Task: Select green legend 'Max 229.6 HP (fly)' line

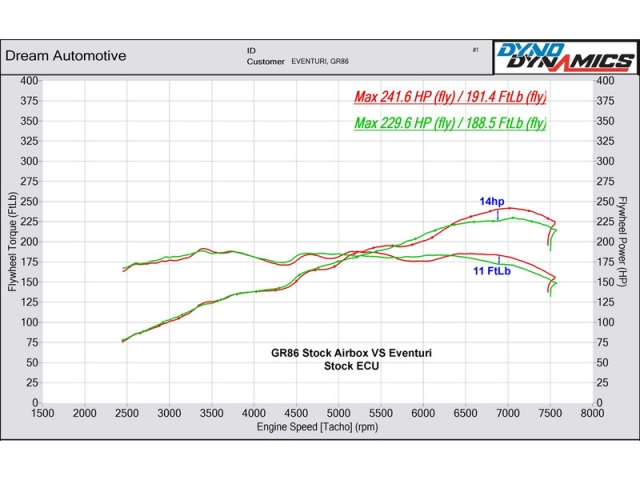Action: (450, 123)
